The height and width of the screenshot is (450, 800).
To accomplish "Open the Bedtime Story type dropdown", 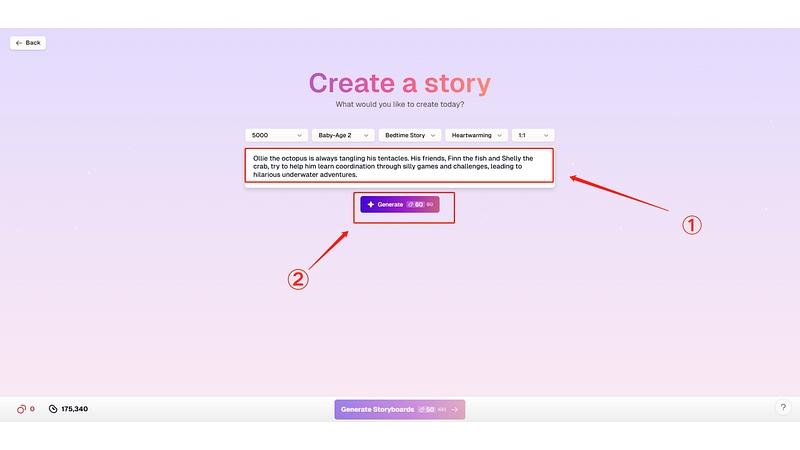I will click(410, 135).
